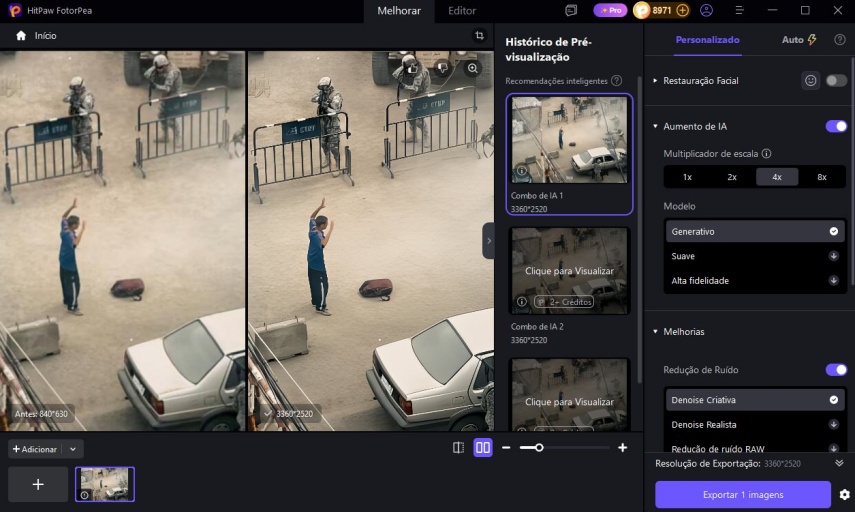
Task: Open help icon next to Auto tab
Action: pyautogui.click(x=840, y=39)
